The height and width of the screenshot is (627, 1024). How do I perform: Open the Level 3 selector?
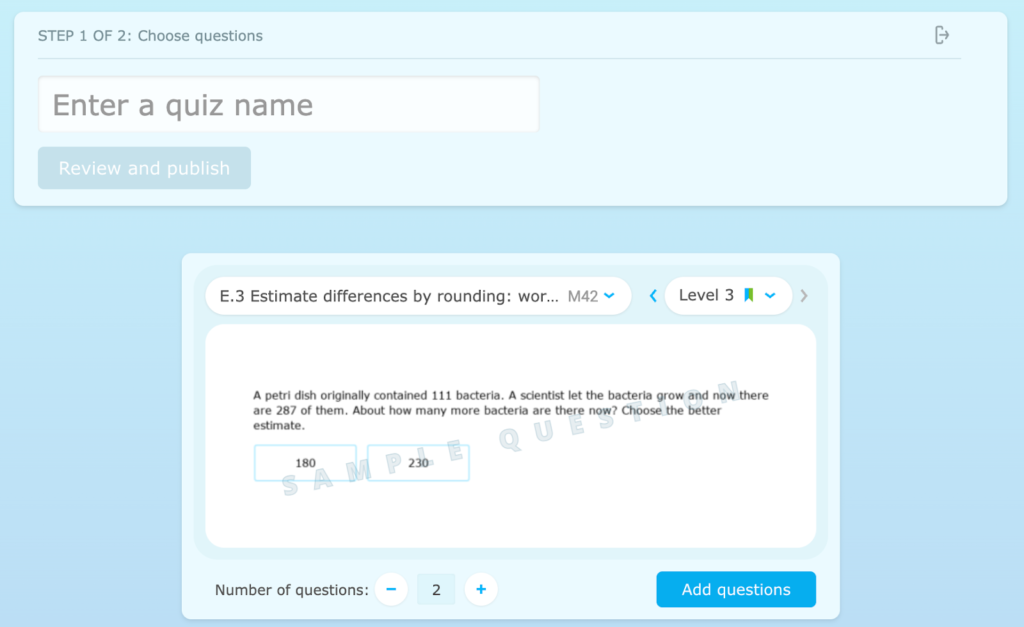706,296
